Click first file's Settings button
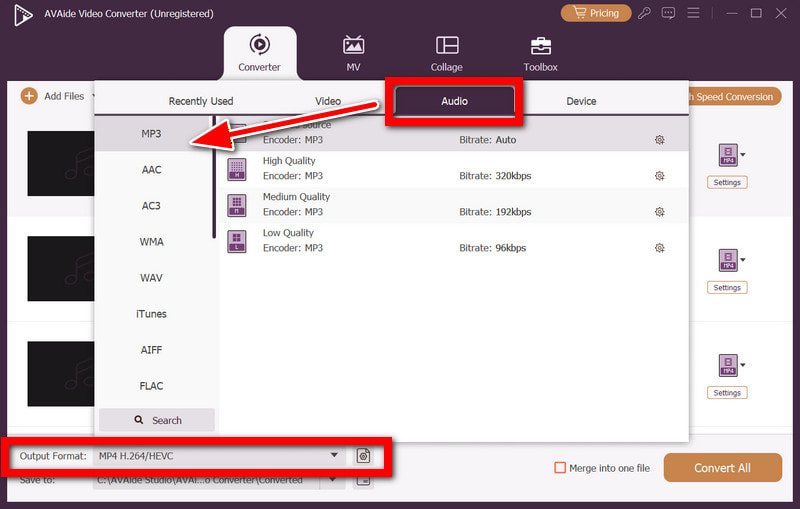This screenshot has width=800, height=509. pyautogui.click(x=727, y=182)
